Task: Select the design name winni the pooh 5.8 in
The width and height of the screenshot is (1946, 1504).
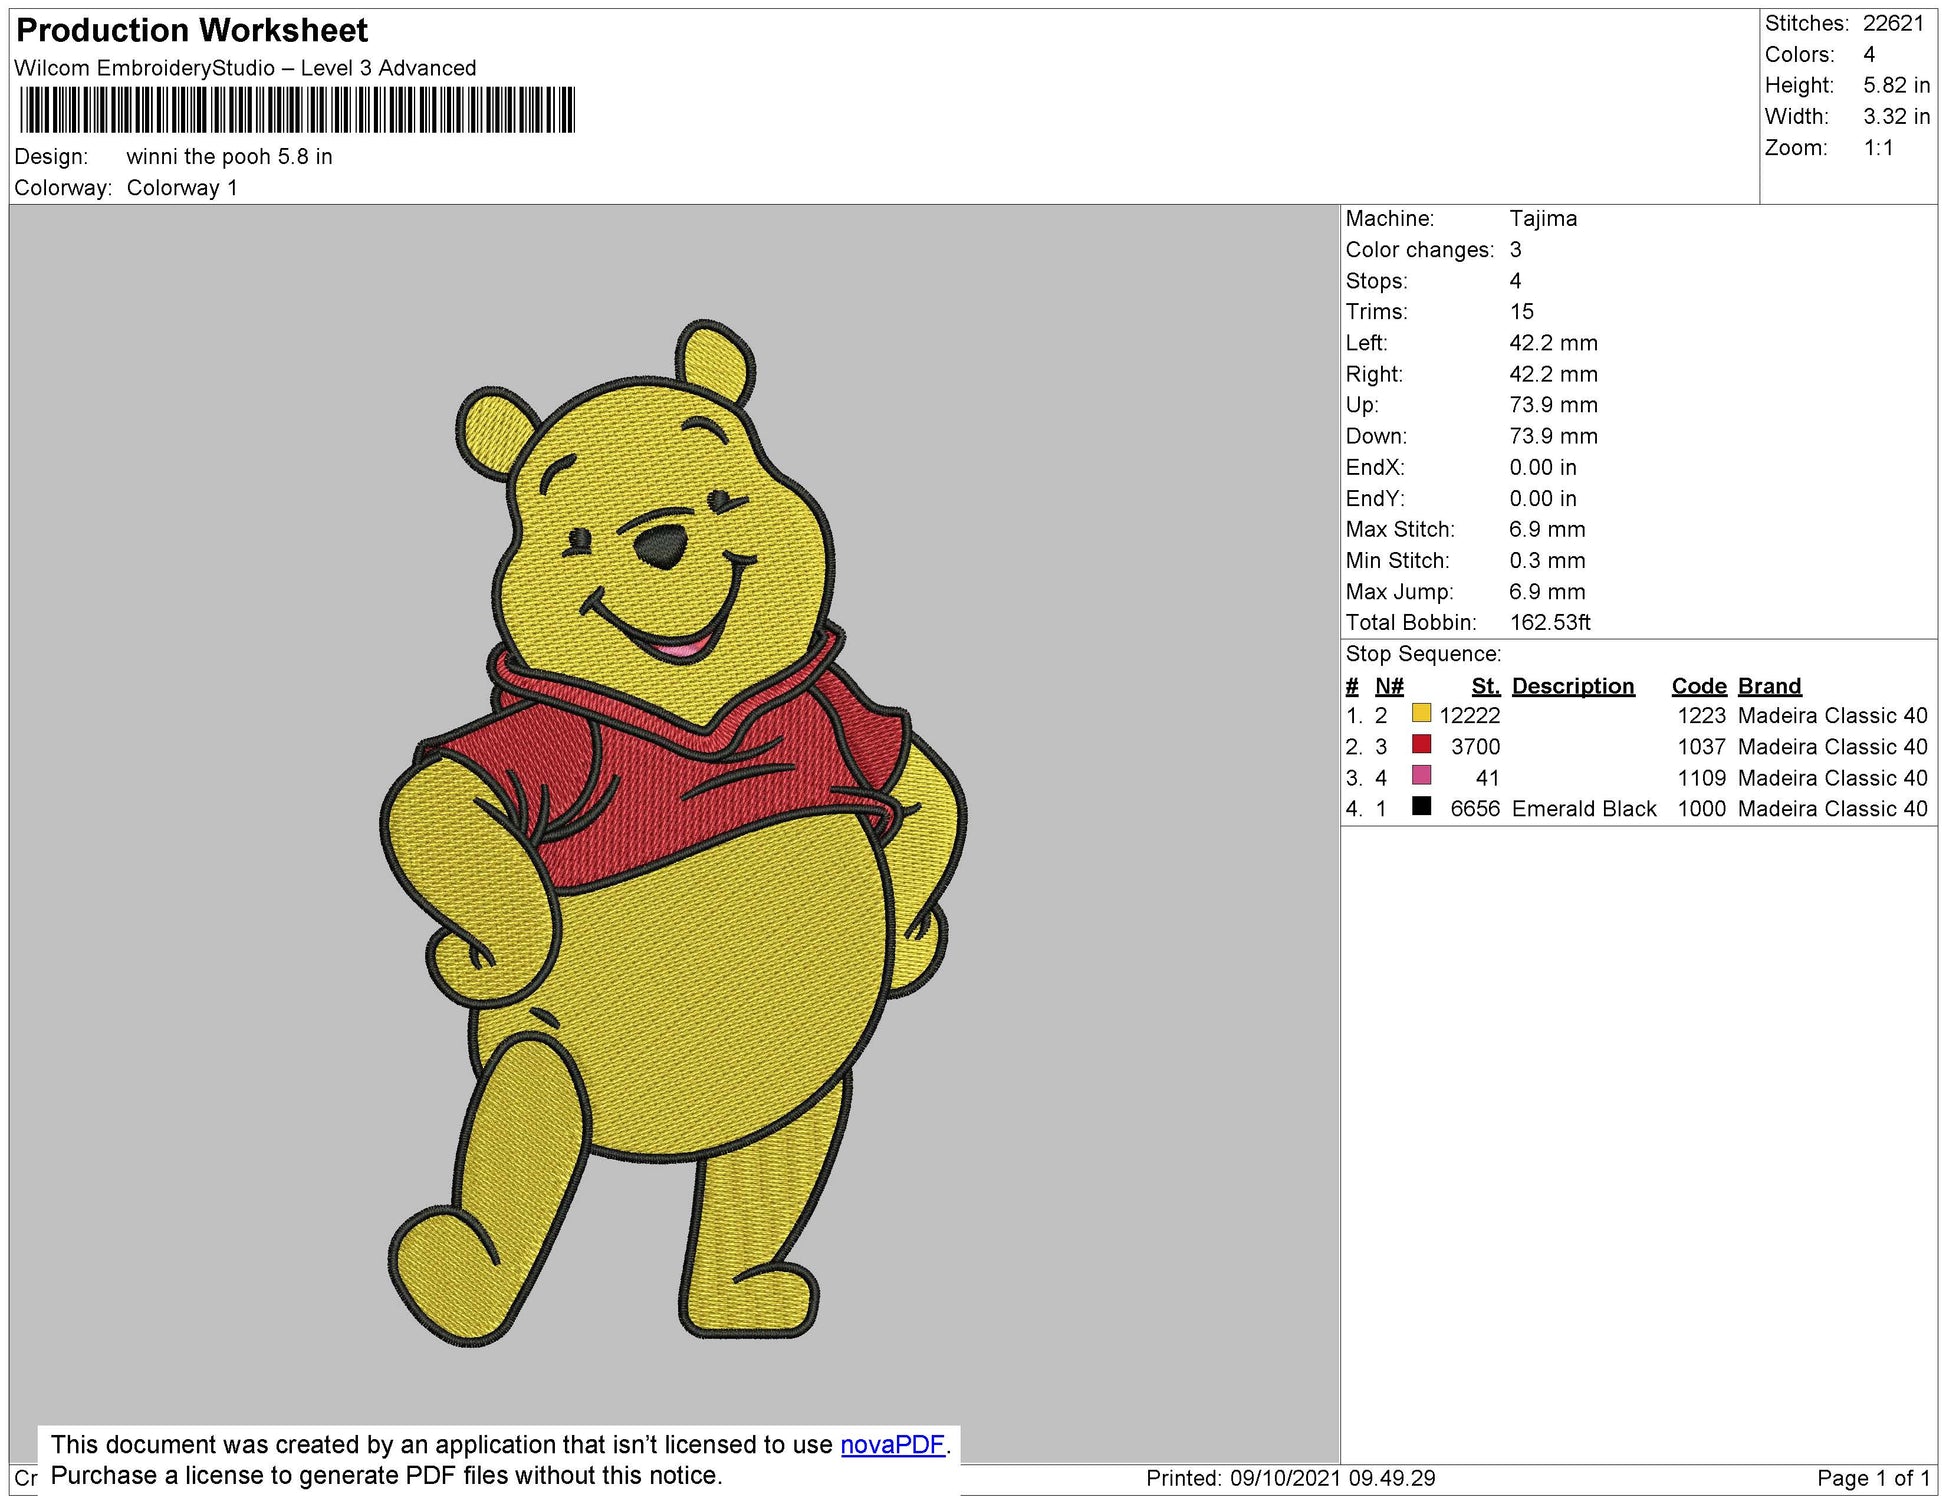Action: (x=228, y=157)
